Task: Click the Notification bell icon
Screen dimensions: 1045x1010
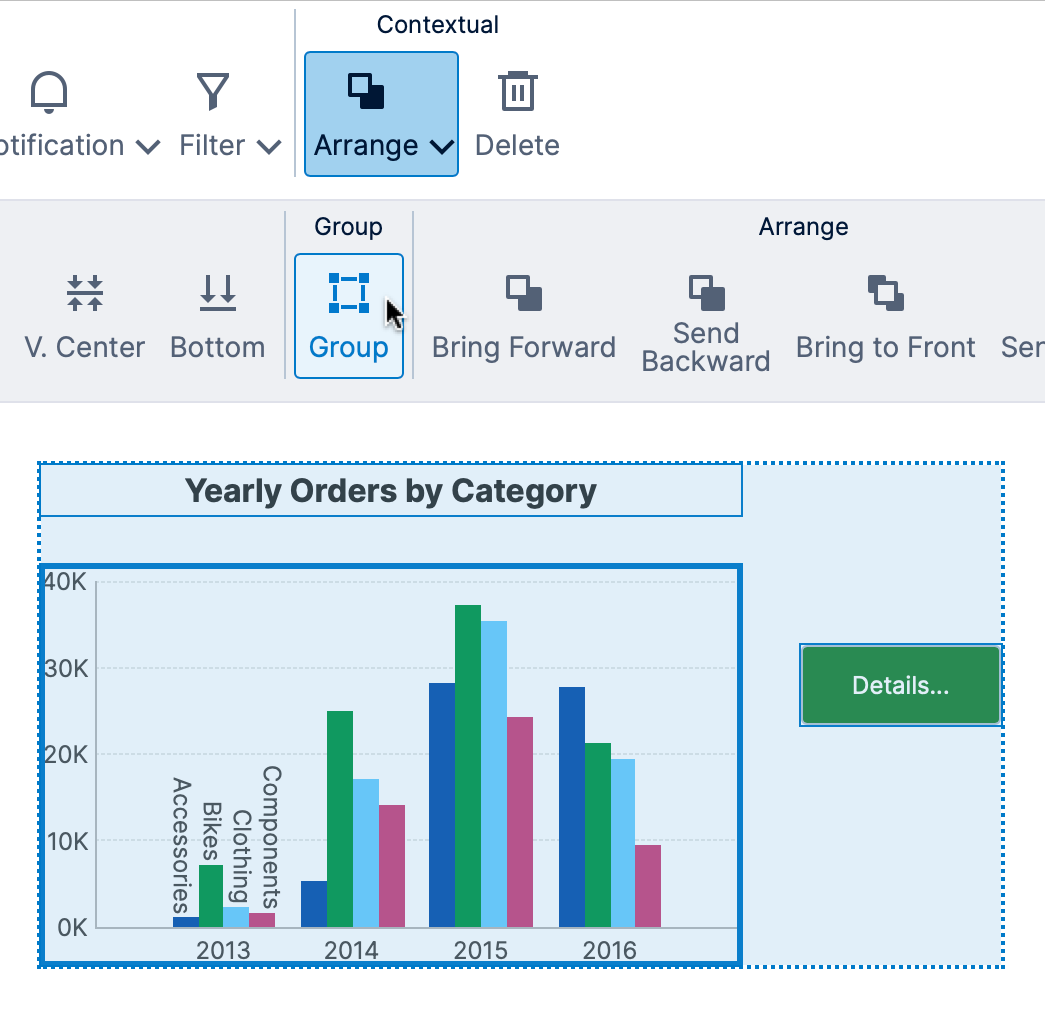Action: click(x=49, y=92)
